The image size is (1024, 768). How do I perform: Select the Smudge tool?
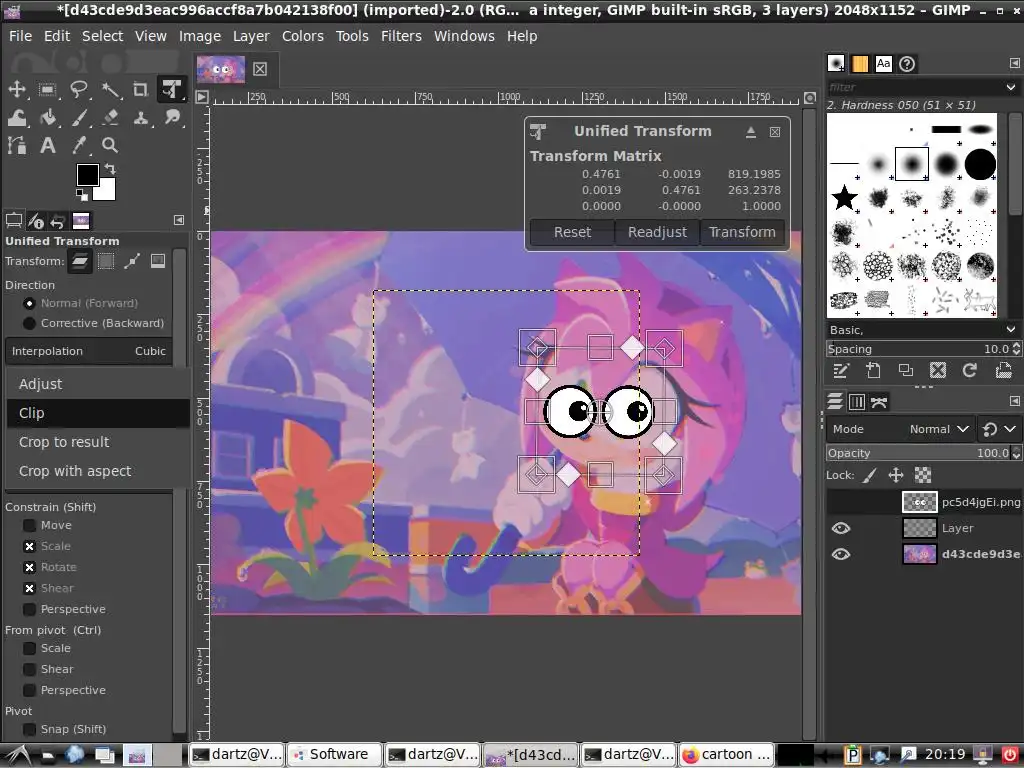tap(172, 118)
